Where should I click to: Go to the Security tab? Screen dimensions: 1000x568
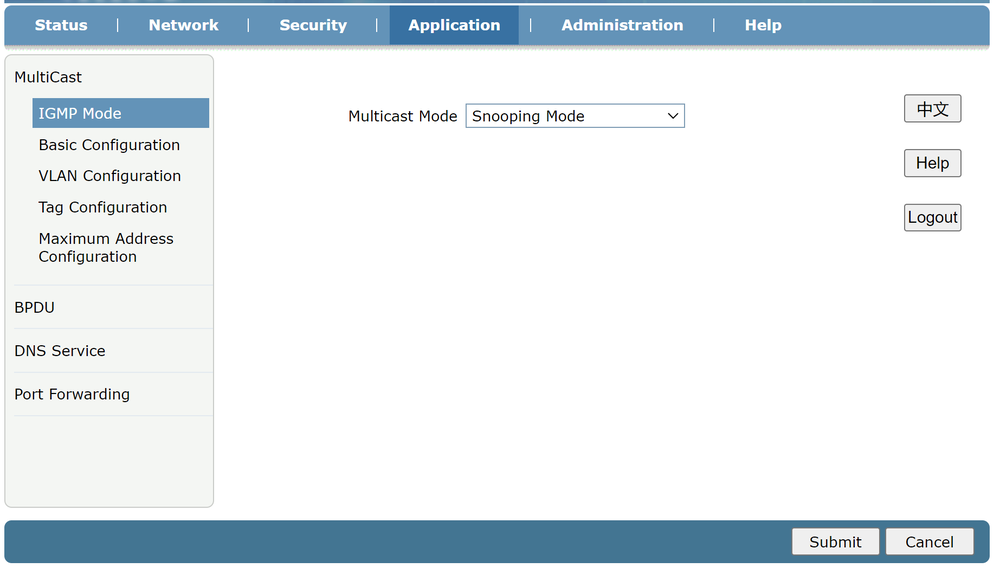coord(313,25)
